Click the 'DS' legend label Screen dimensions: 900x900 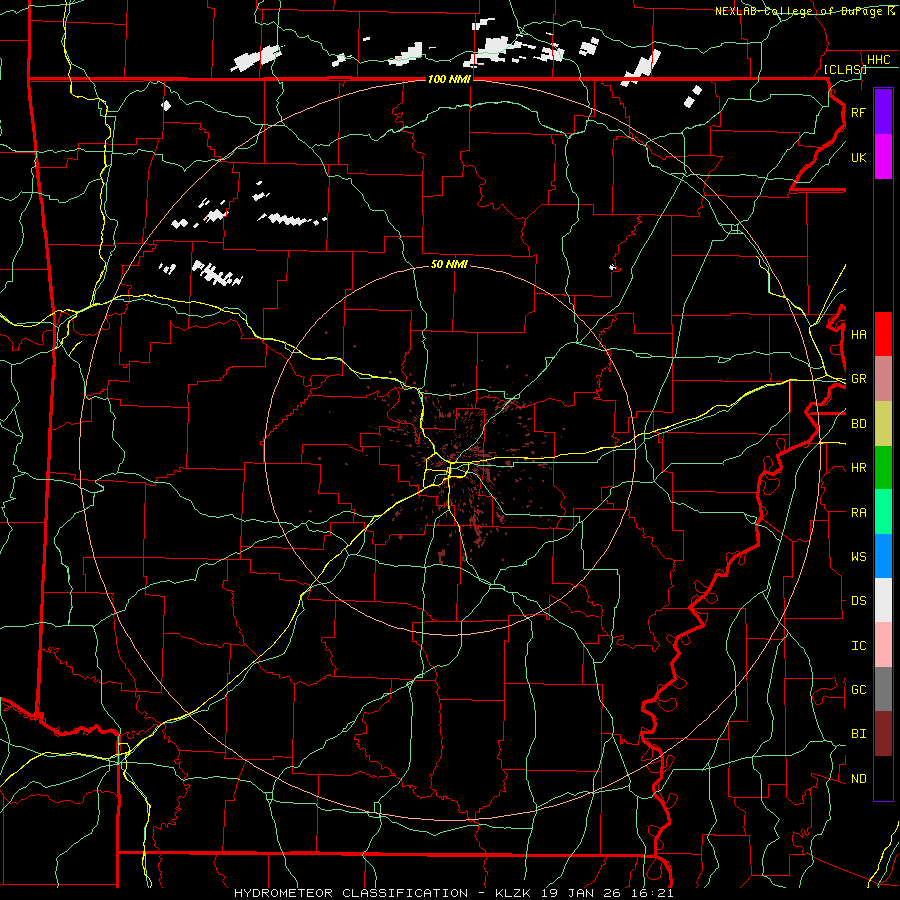click(858, 601)
